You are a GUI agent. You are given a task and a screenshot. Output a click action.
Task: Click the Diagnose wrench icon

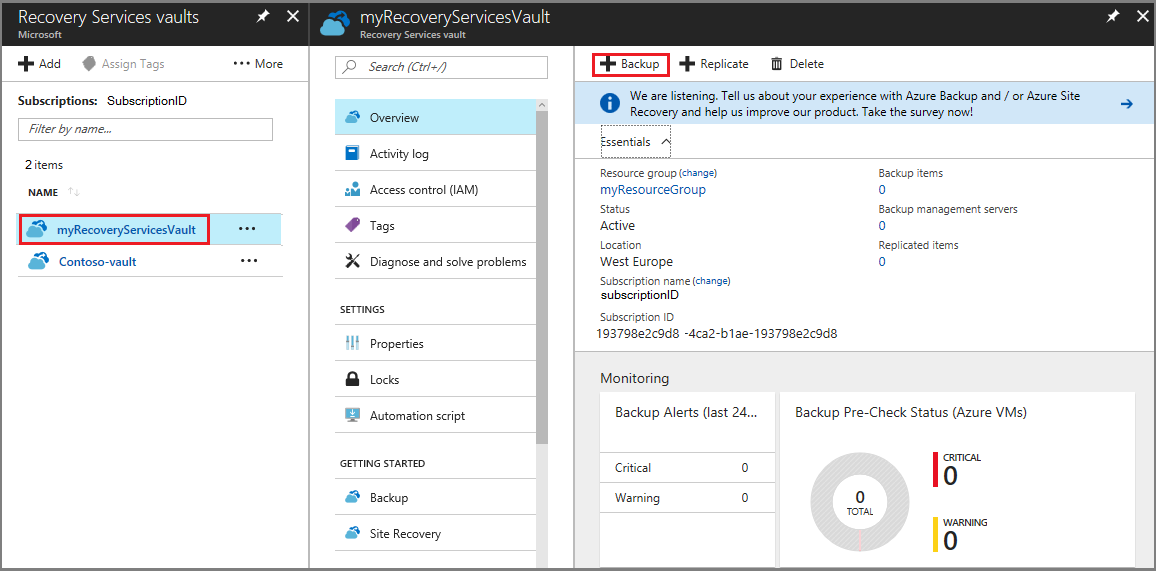[352, 262]
